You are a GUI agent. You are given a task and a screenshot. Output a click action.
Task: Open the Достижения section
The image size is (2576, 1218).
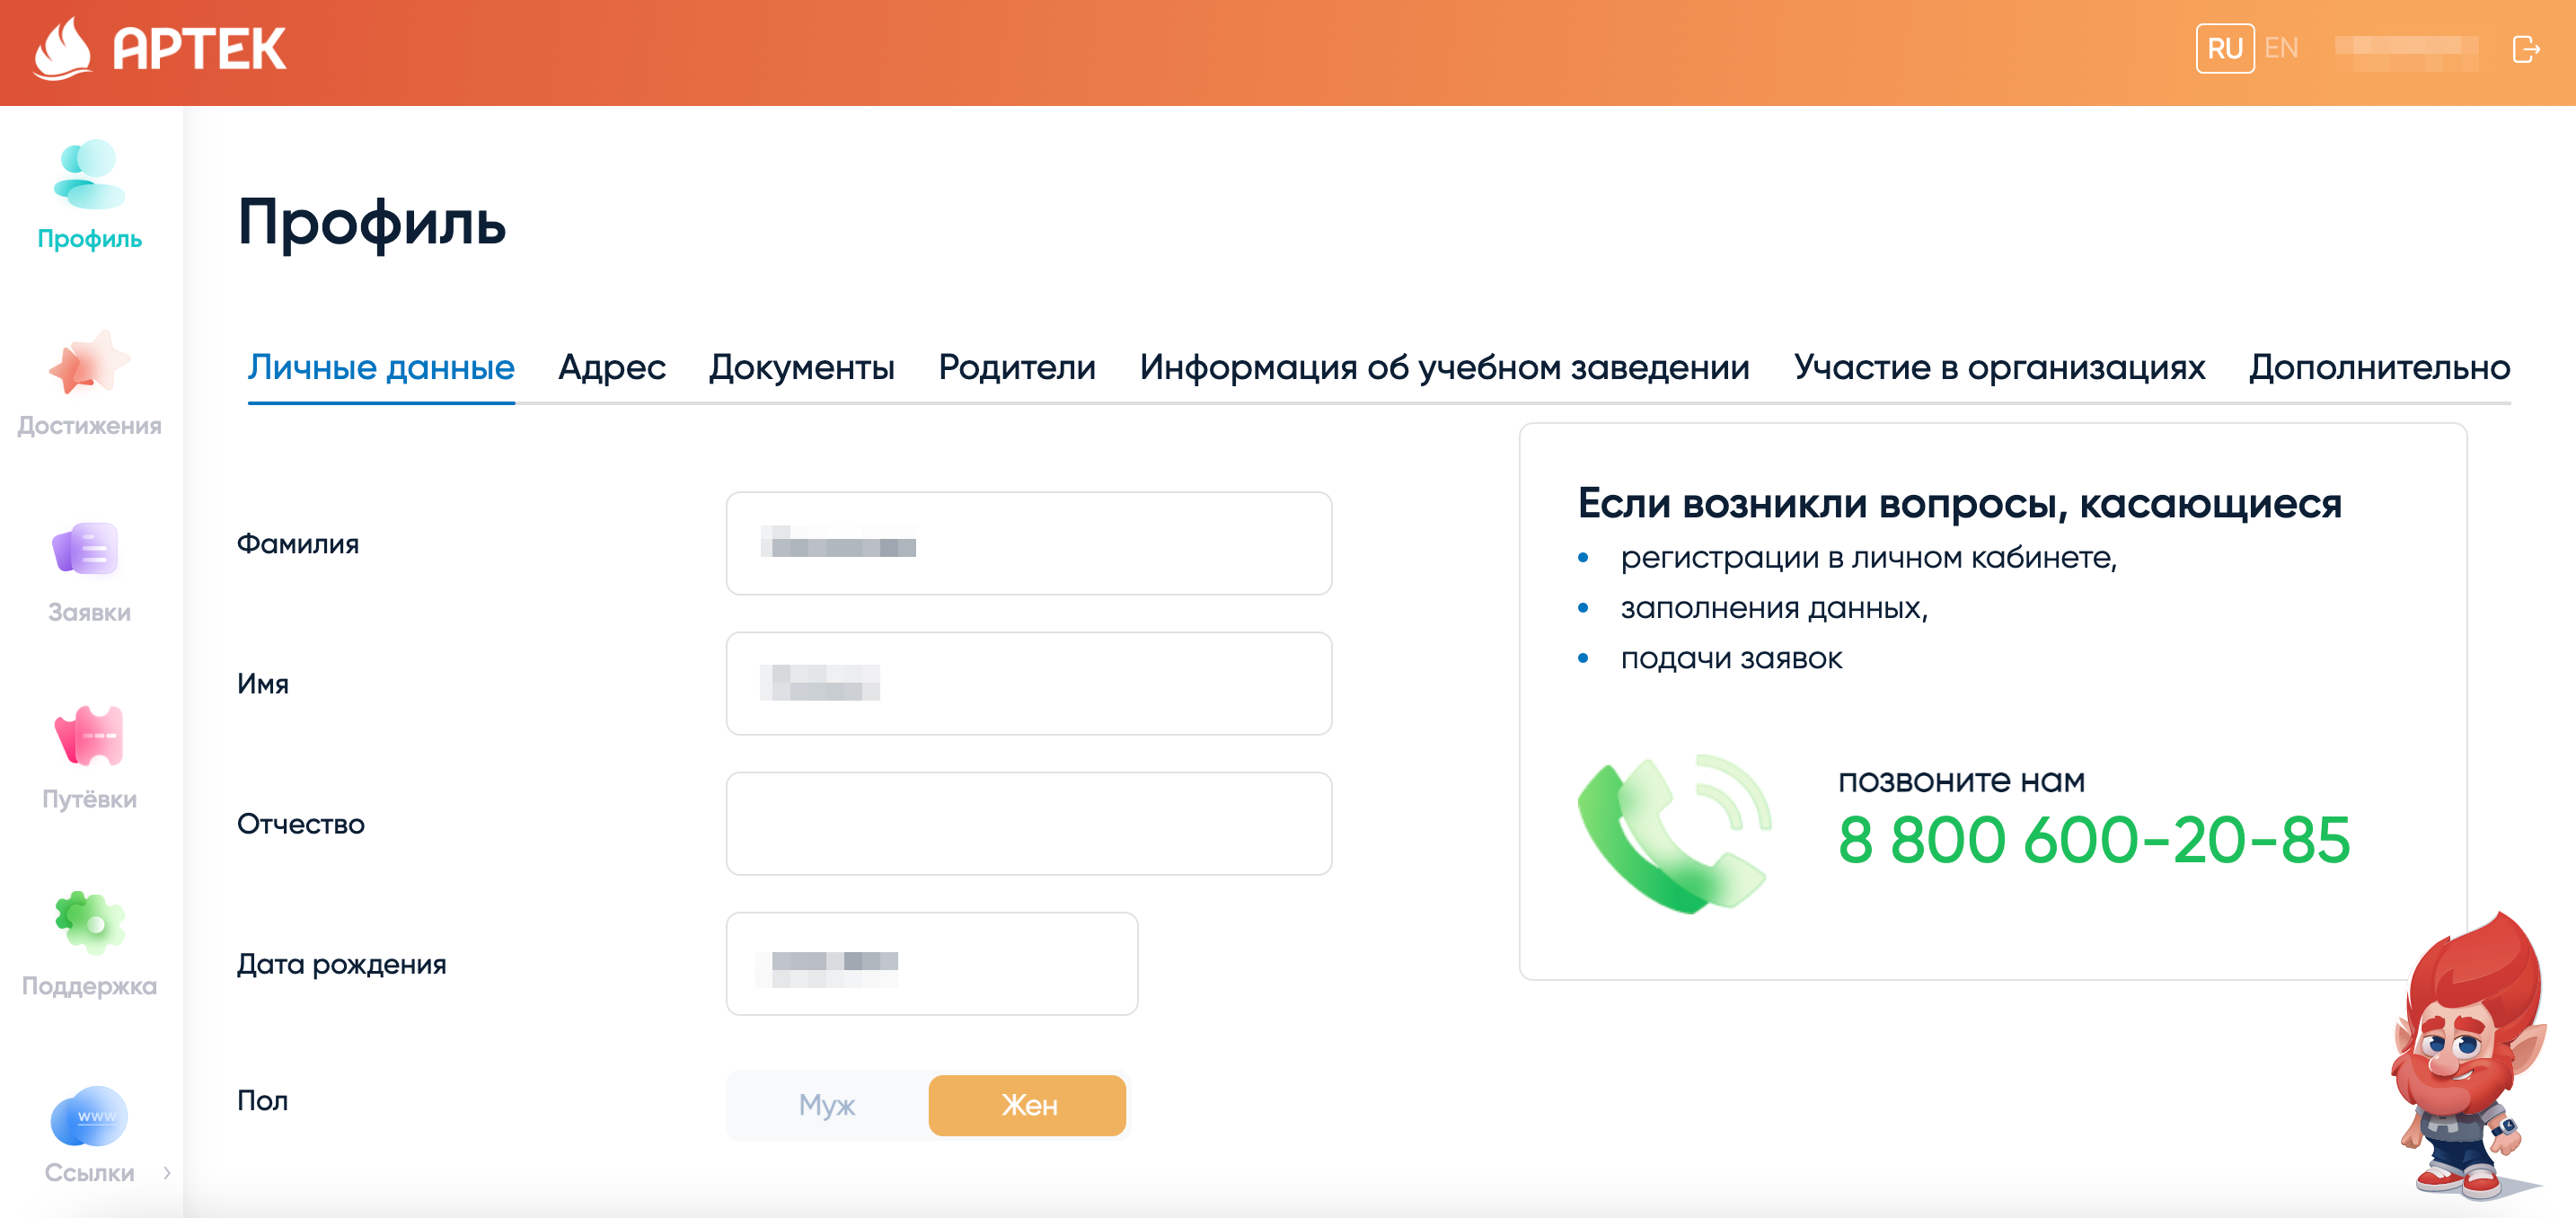(89, 378)
